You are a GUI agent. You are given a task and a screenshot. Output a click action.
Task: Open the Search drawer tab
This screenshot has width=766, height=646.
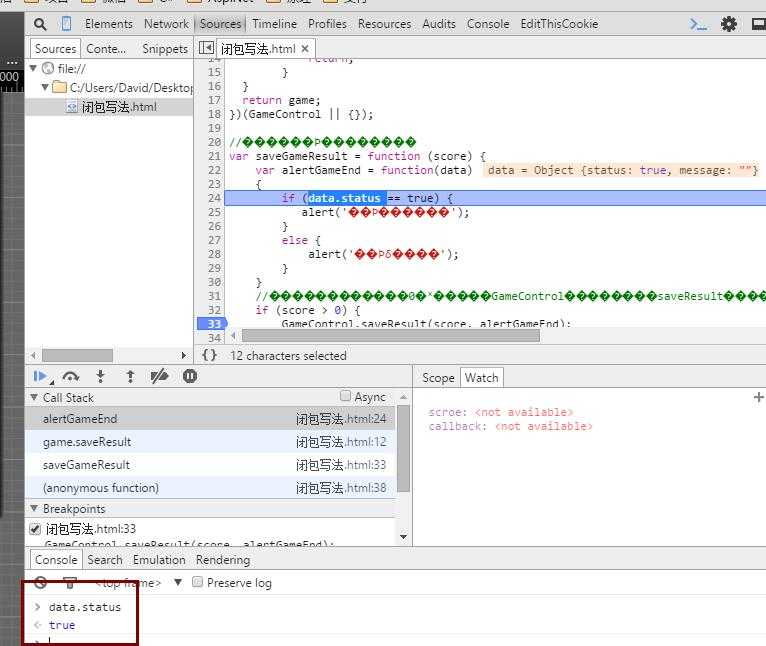tap(105, 560)
